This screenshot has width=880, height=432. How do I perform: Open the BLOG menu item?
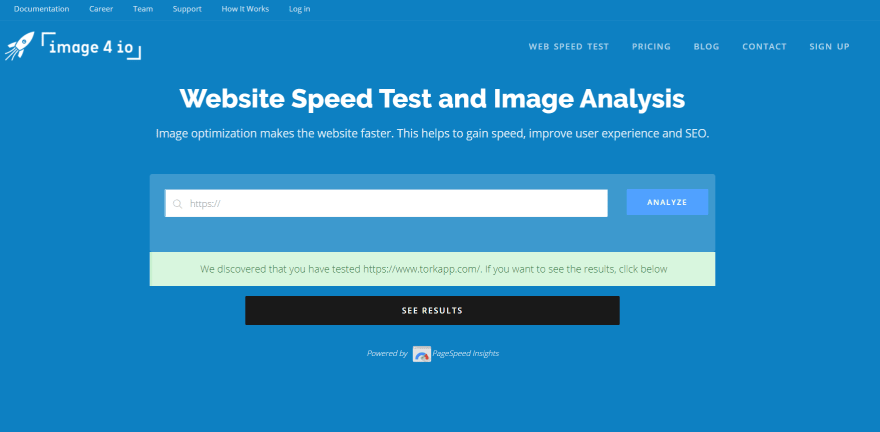click(706, 47)
